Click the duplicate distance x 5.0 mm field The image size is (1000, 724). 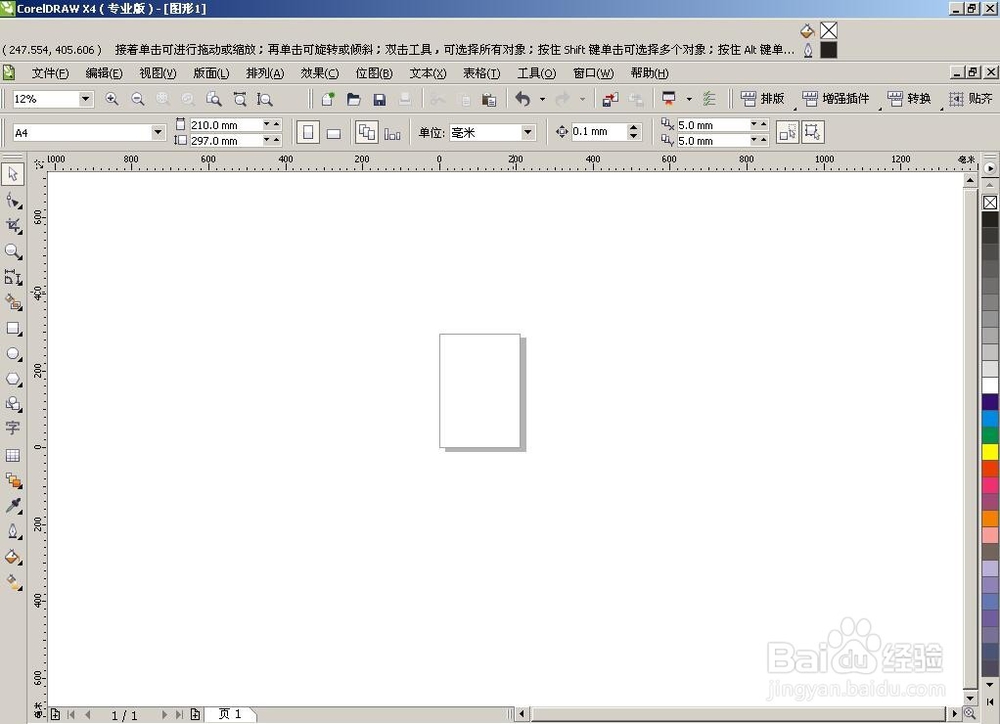pos(714,124)
